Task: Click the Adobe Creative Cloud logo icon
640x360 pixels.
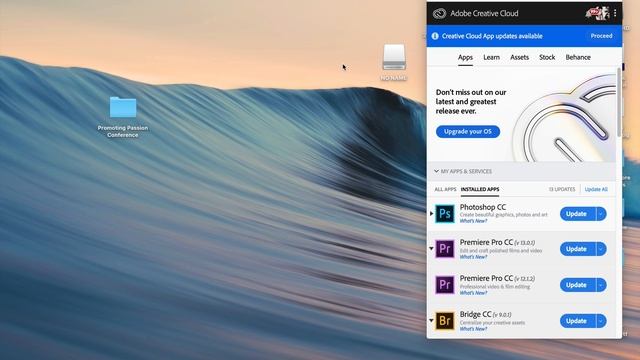Action: (439, 13)
